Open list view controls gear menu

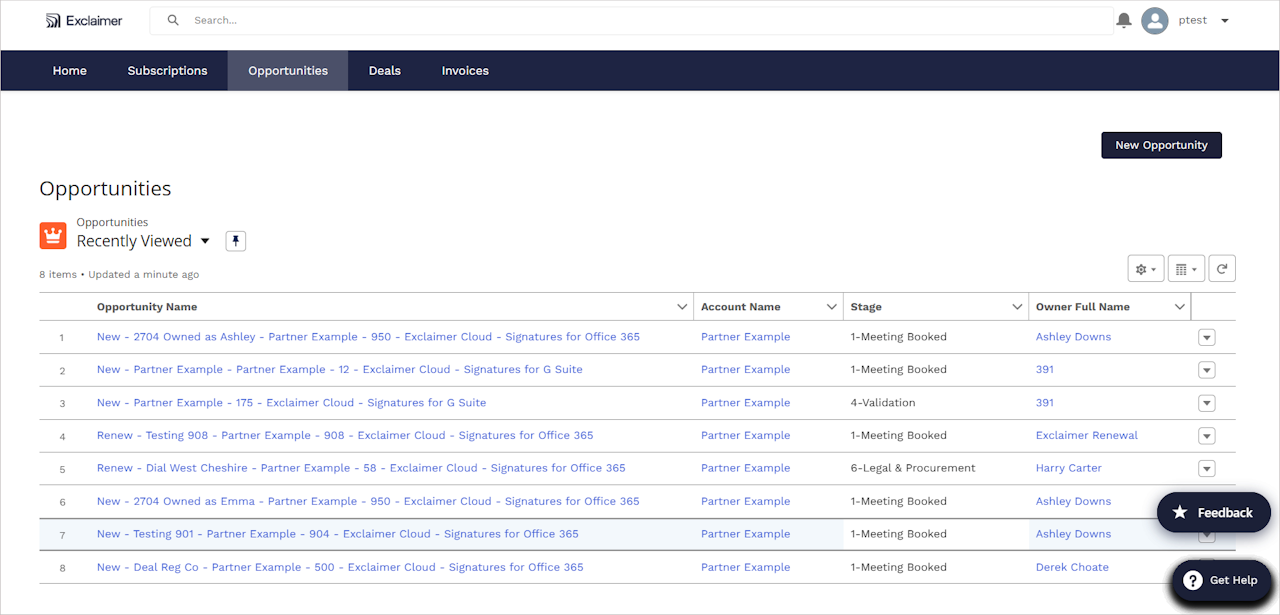(1145, 269)
